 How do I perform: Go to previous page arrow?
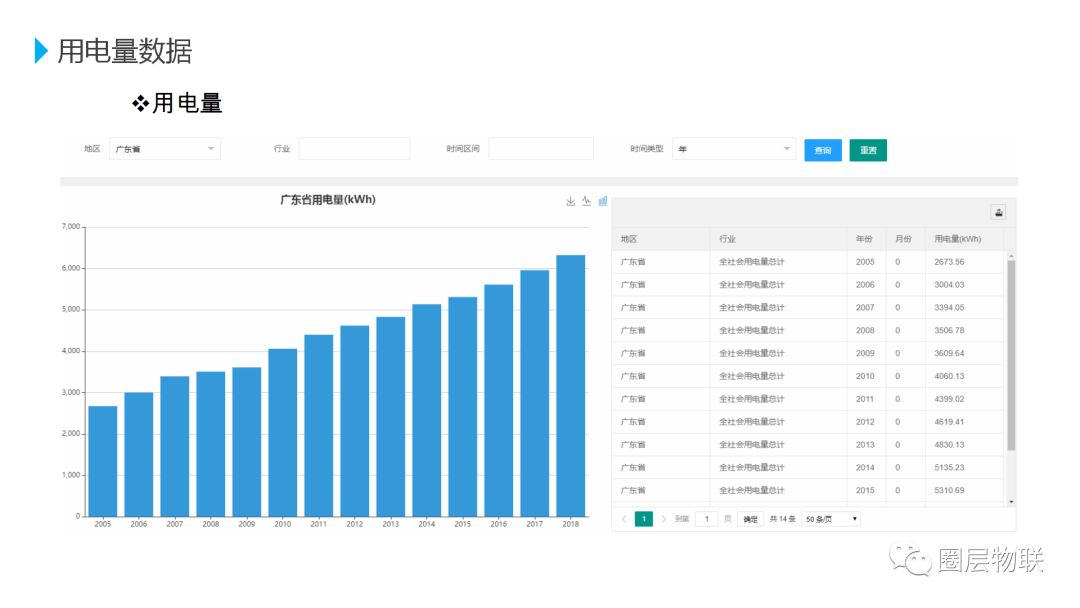coord(624,519)
